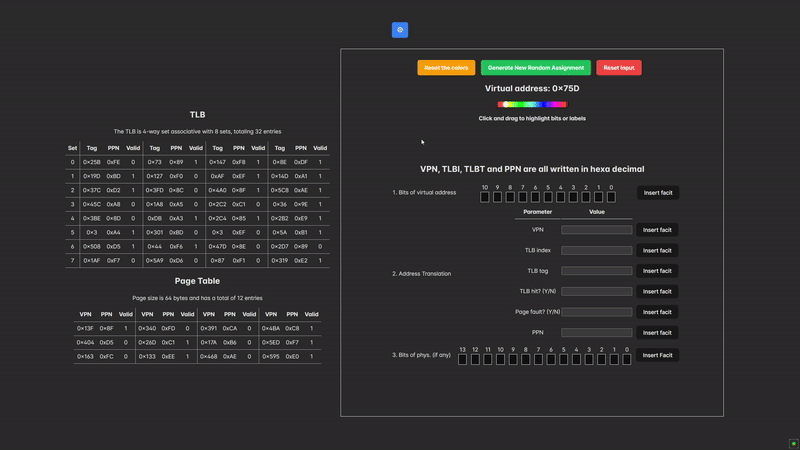
Task: Select virtual address bit 10 box
Action: (x=485, y=197)
